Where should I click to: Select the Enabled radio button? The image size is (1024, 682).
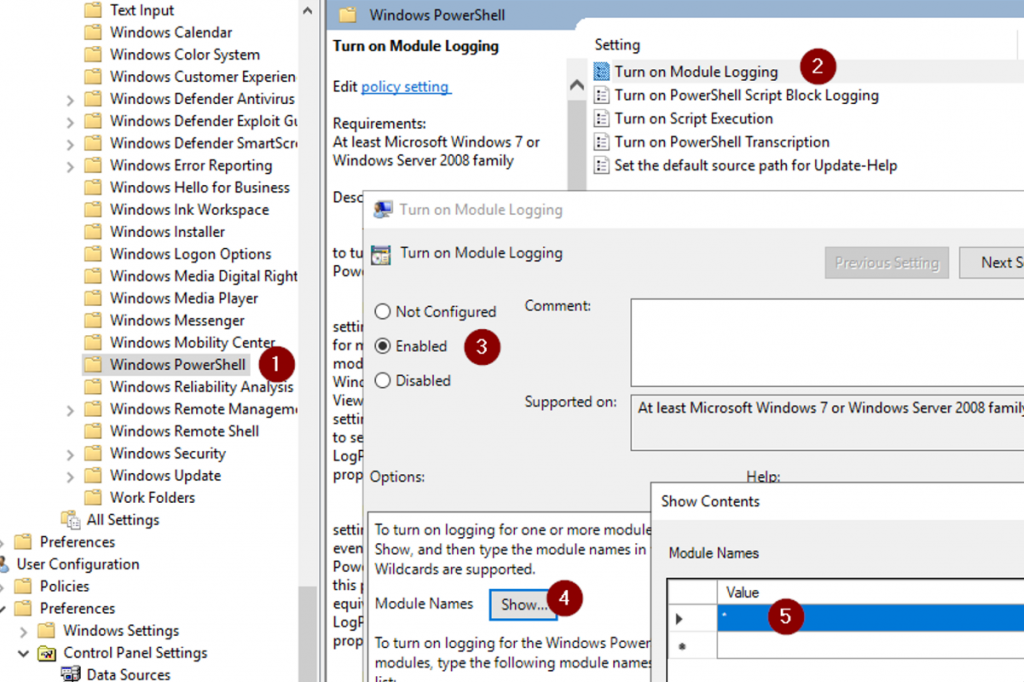383,346
